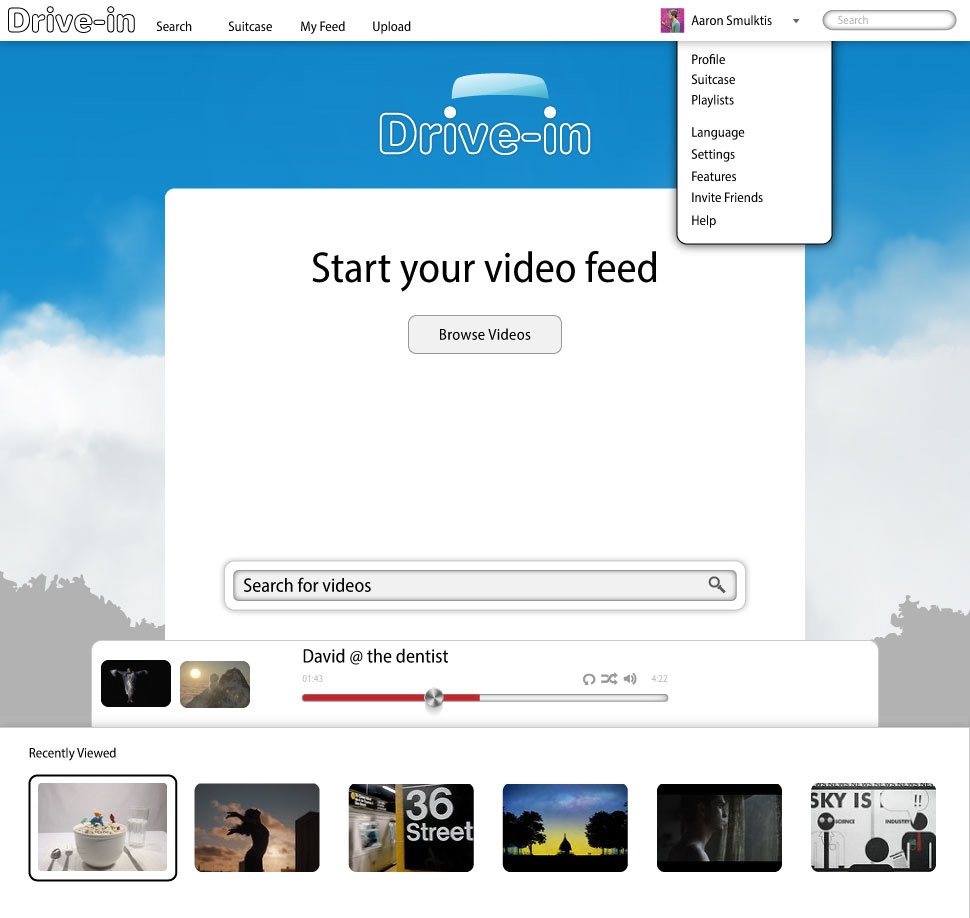Mute the volume speaker icon
Image resolution: width=970 pixels, height=918 pixels.
630,679
